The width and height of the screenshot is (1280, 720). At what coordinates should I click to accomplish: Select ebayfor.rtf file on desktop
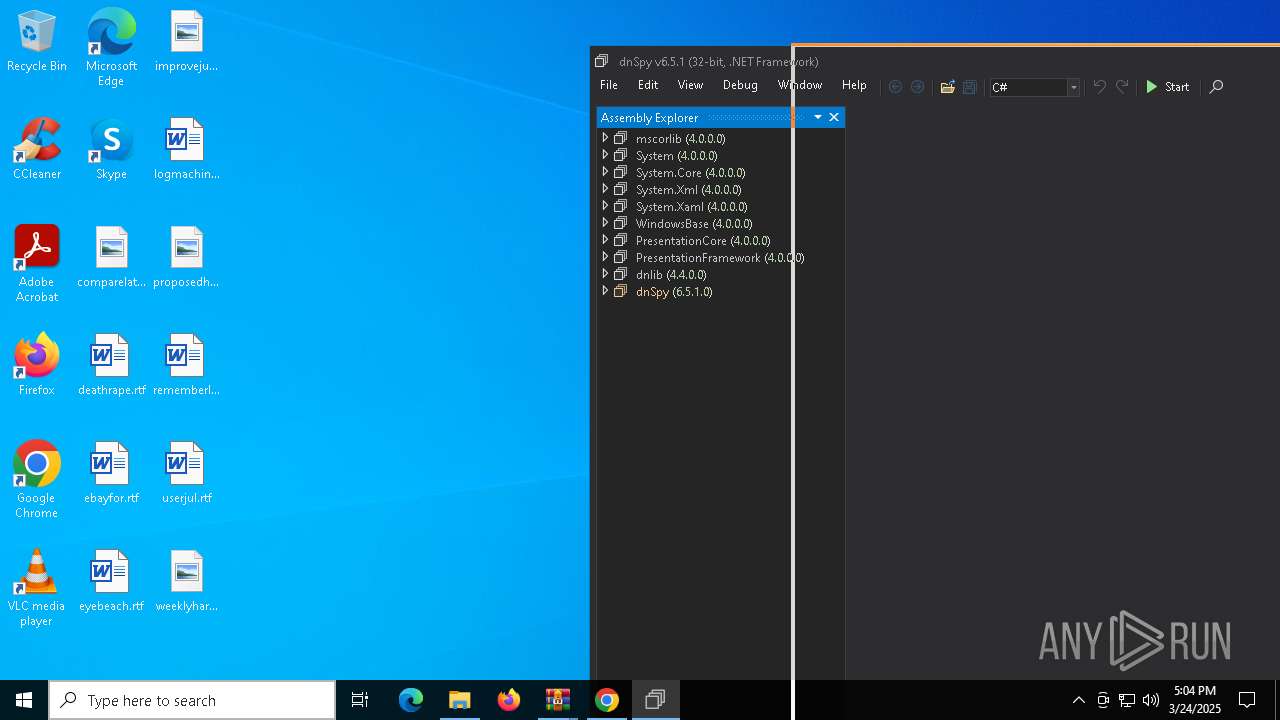coord(111,473)
